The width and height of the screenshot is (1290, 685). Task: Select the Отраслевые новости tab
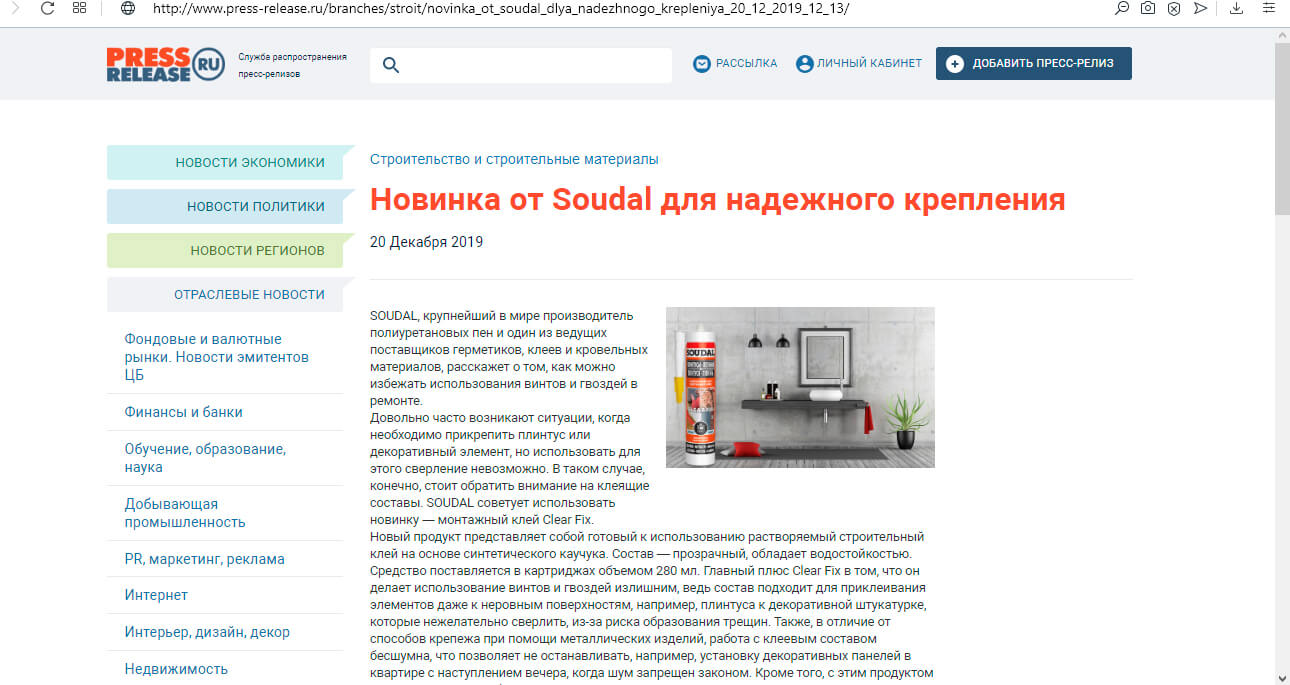pyautogui.click(x=231, y=294)
